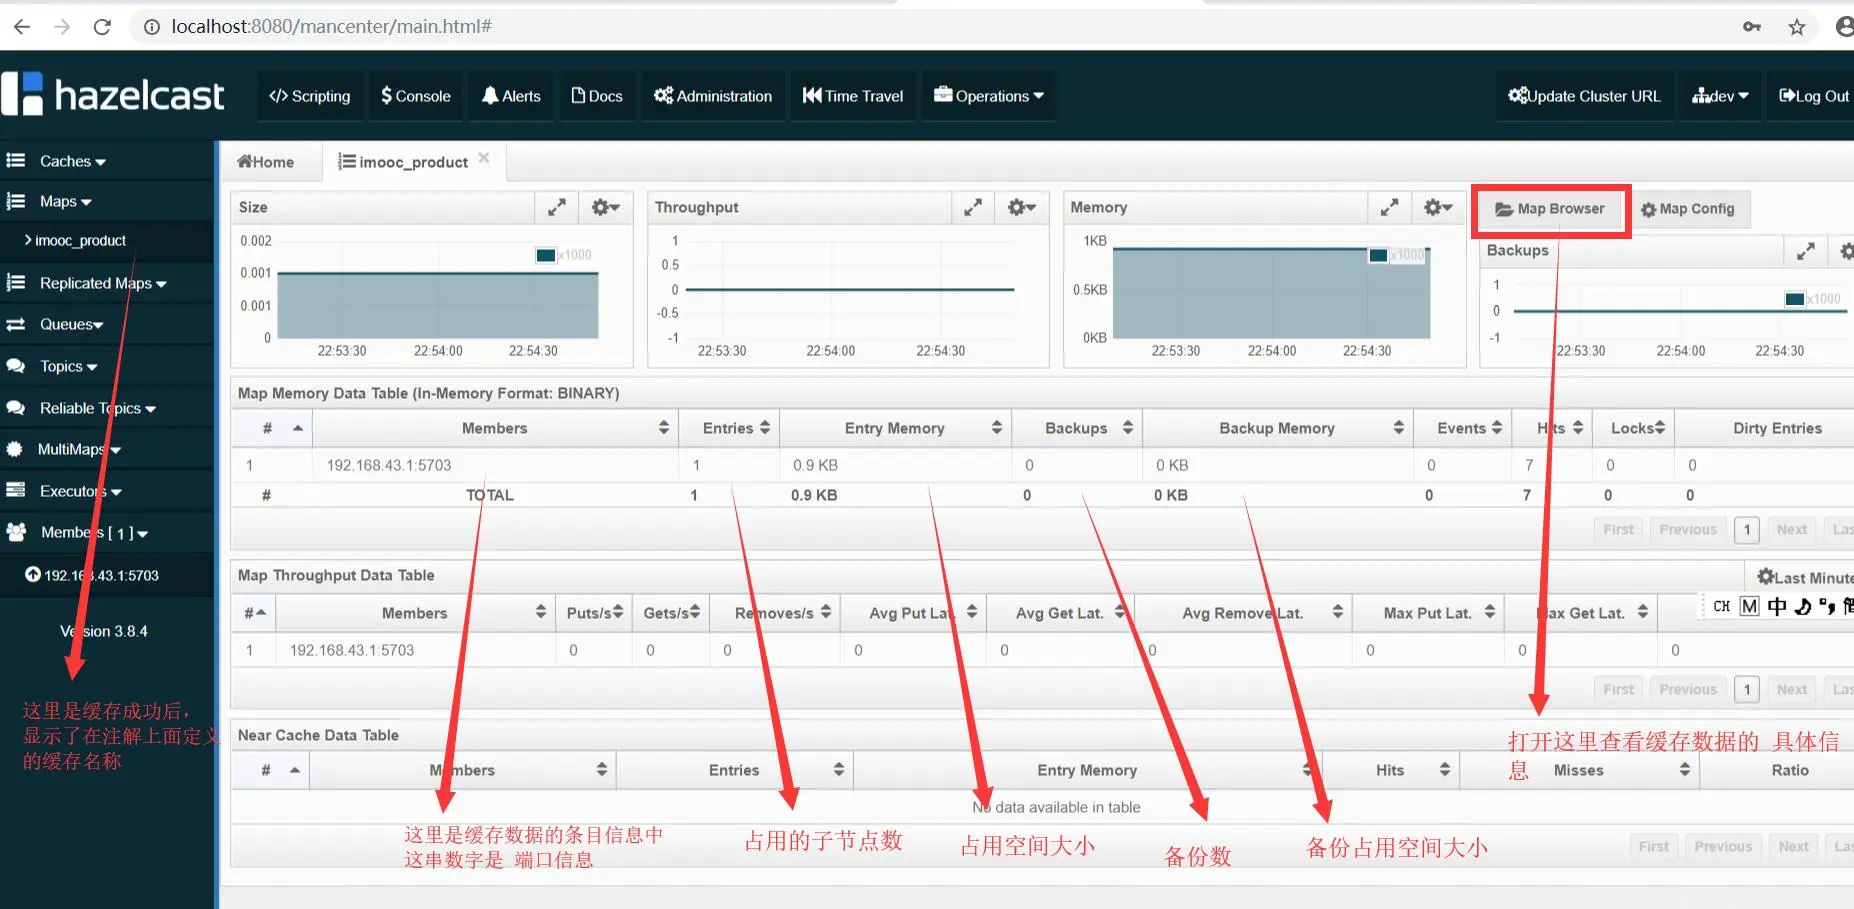Expand the Backups chart to fullscreen
Screen dimensions: 1854x909
coord(1805,251)
